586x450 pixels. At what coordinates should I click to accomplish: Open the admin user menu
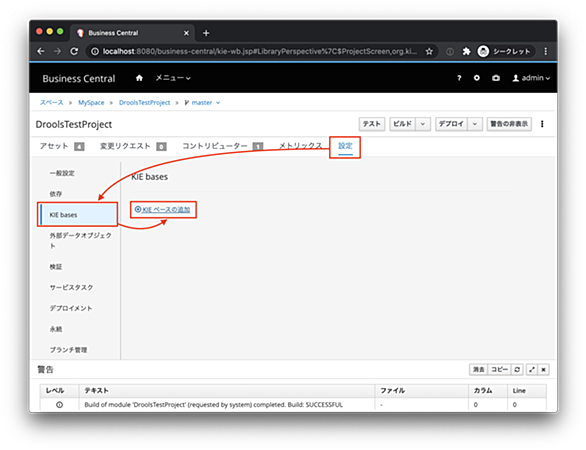pos(531,78)
